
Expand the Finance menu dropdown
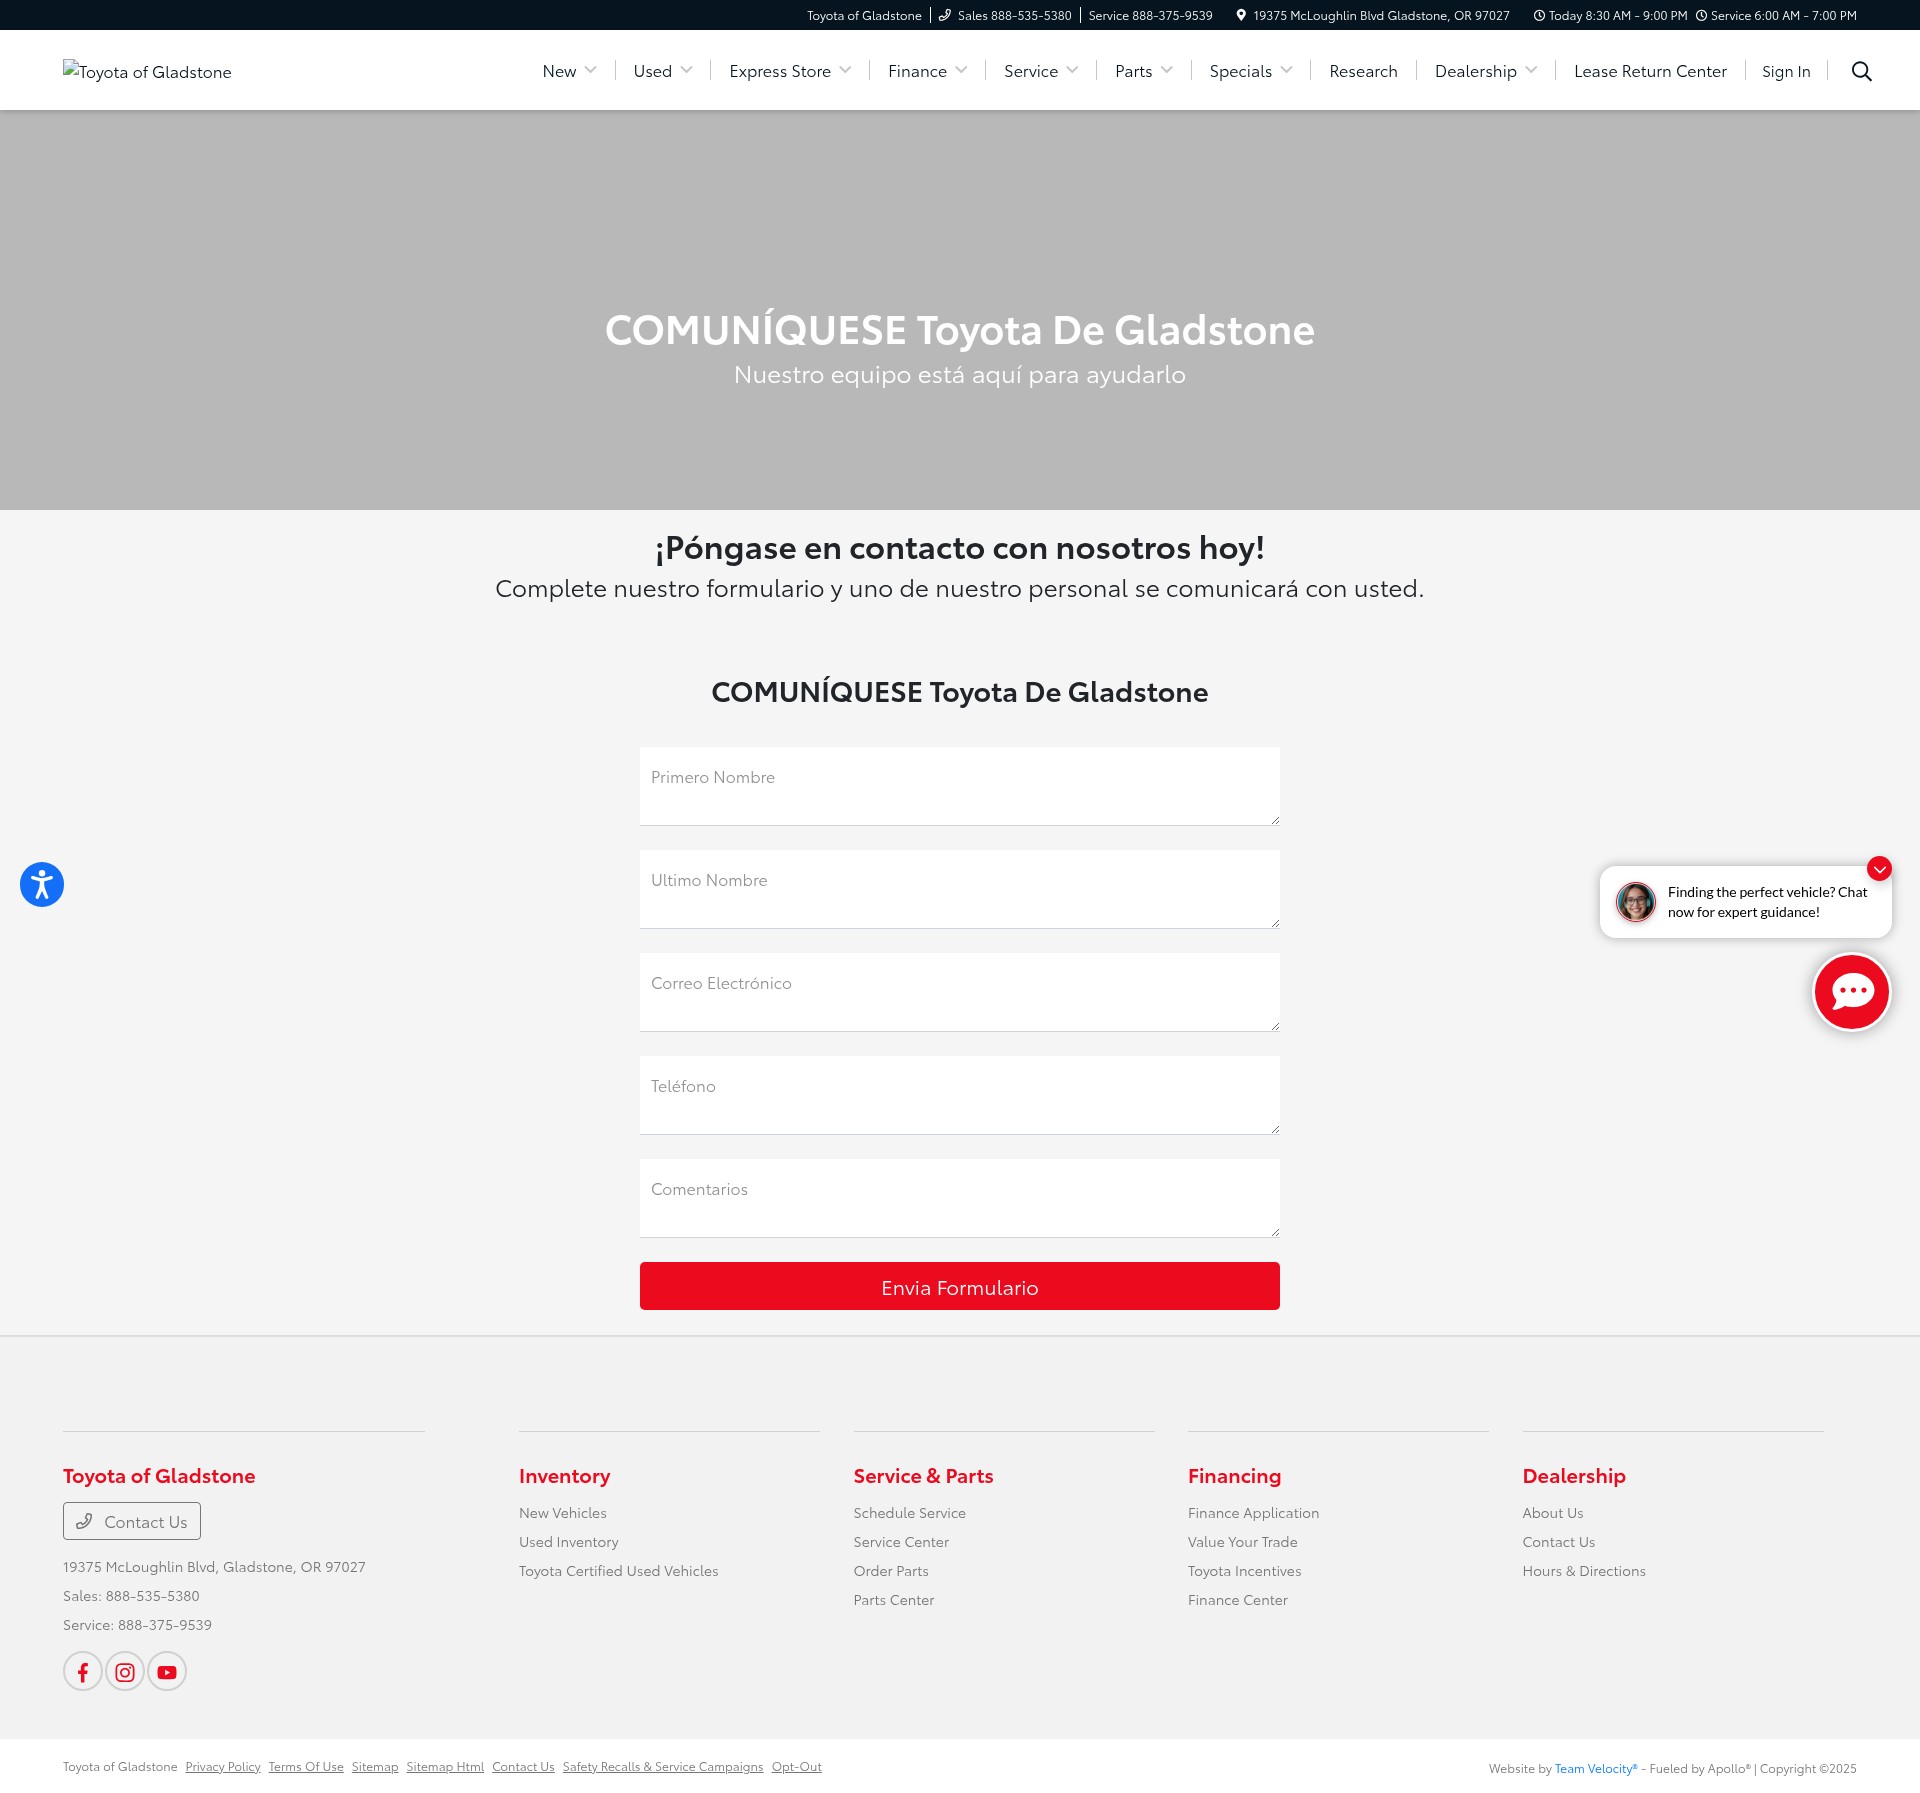927,71
